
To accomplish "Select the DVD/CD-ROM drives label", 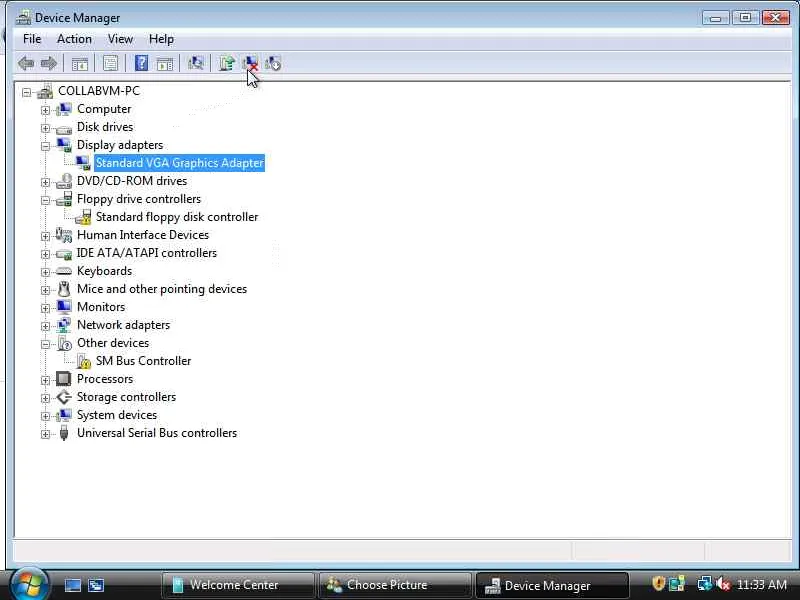I will (132, 181).
